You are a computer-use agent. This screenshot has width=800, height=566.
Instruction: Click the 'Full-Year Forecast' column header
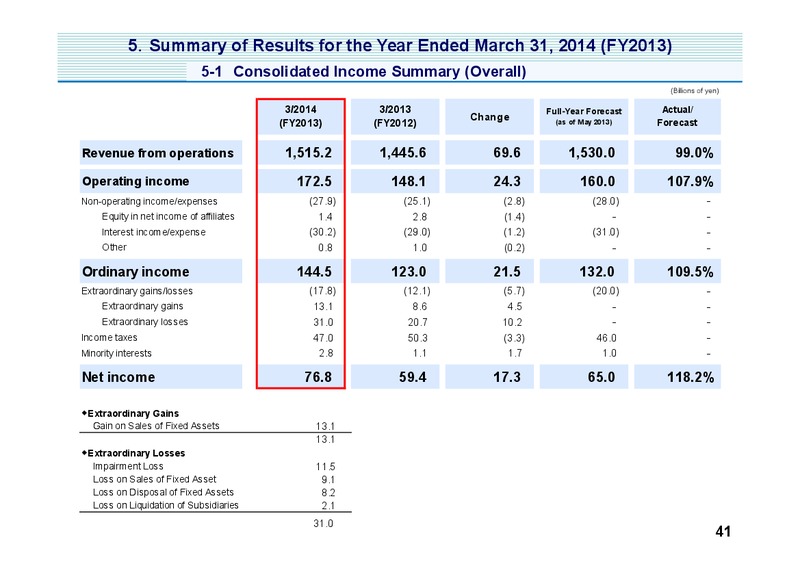coord(584,116)
